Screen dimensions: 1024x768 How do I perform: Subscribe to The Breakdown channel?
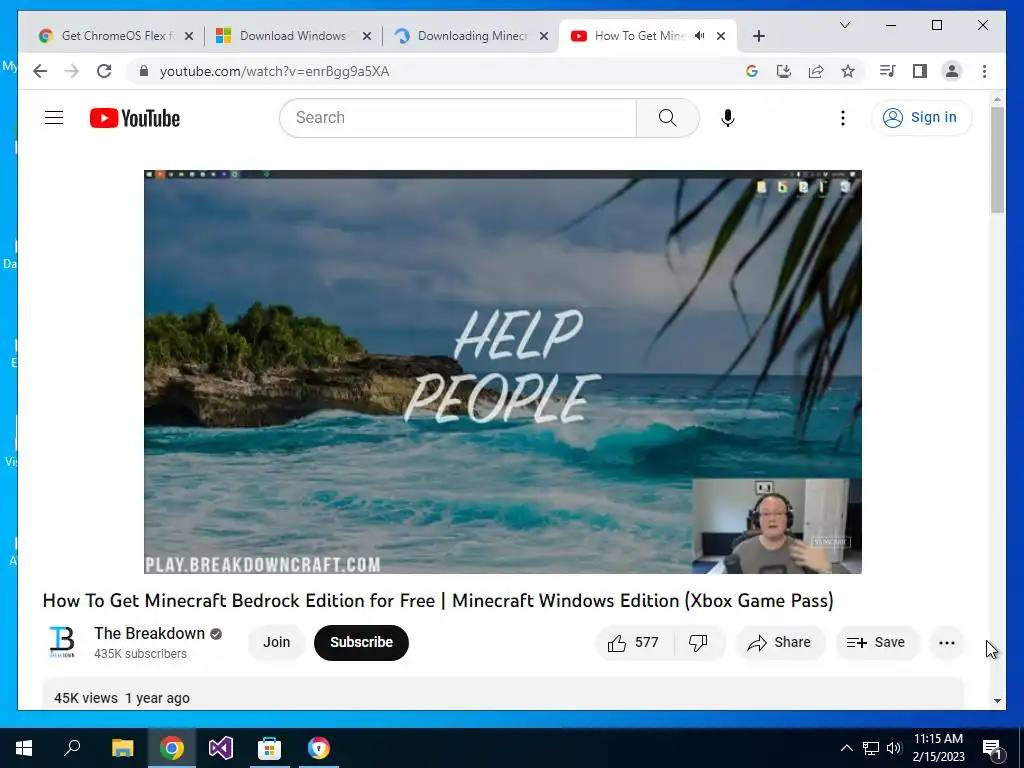[x=361, y=643]
